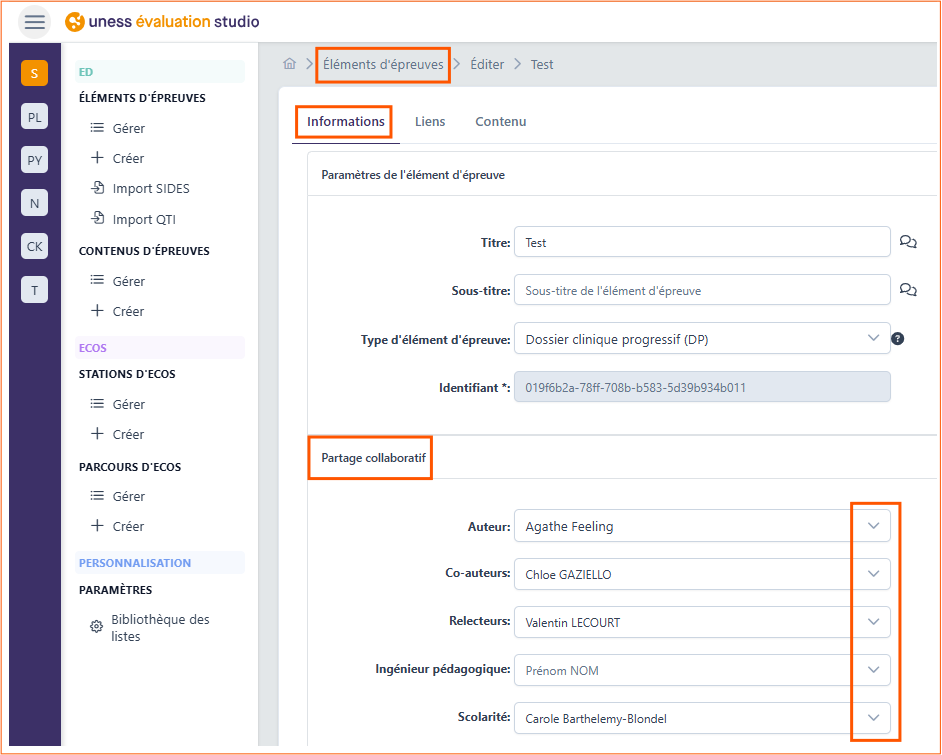Expand the Co-auteurs dropdown

point(702,574)
